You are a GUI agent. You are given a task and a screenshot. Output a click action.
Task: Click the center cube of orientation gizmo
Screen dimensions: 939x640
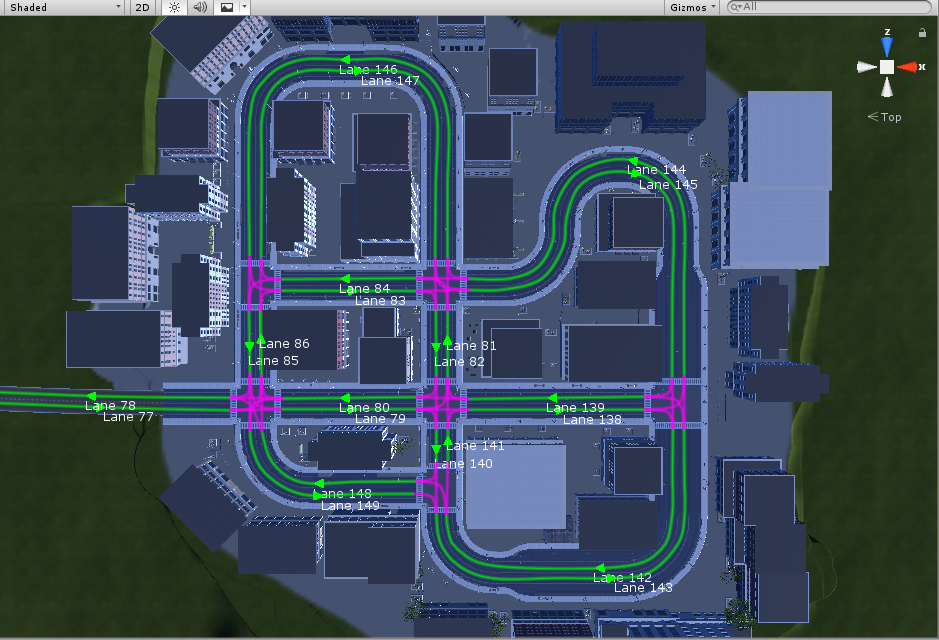[x=887, y=67]
